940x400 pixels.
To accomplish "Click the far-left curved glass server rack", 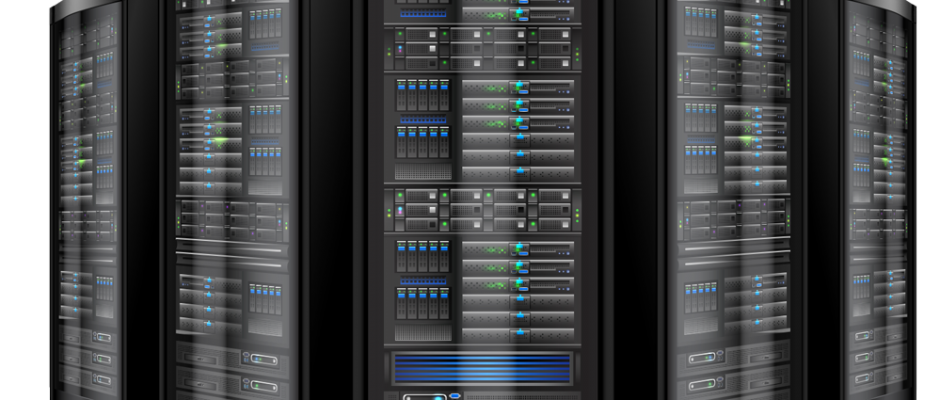I will coord(88,200).
